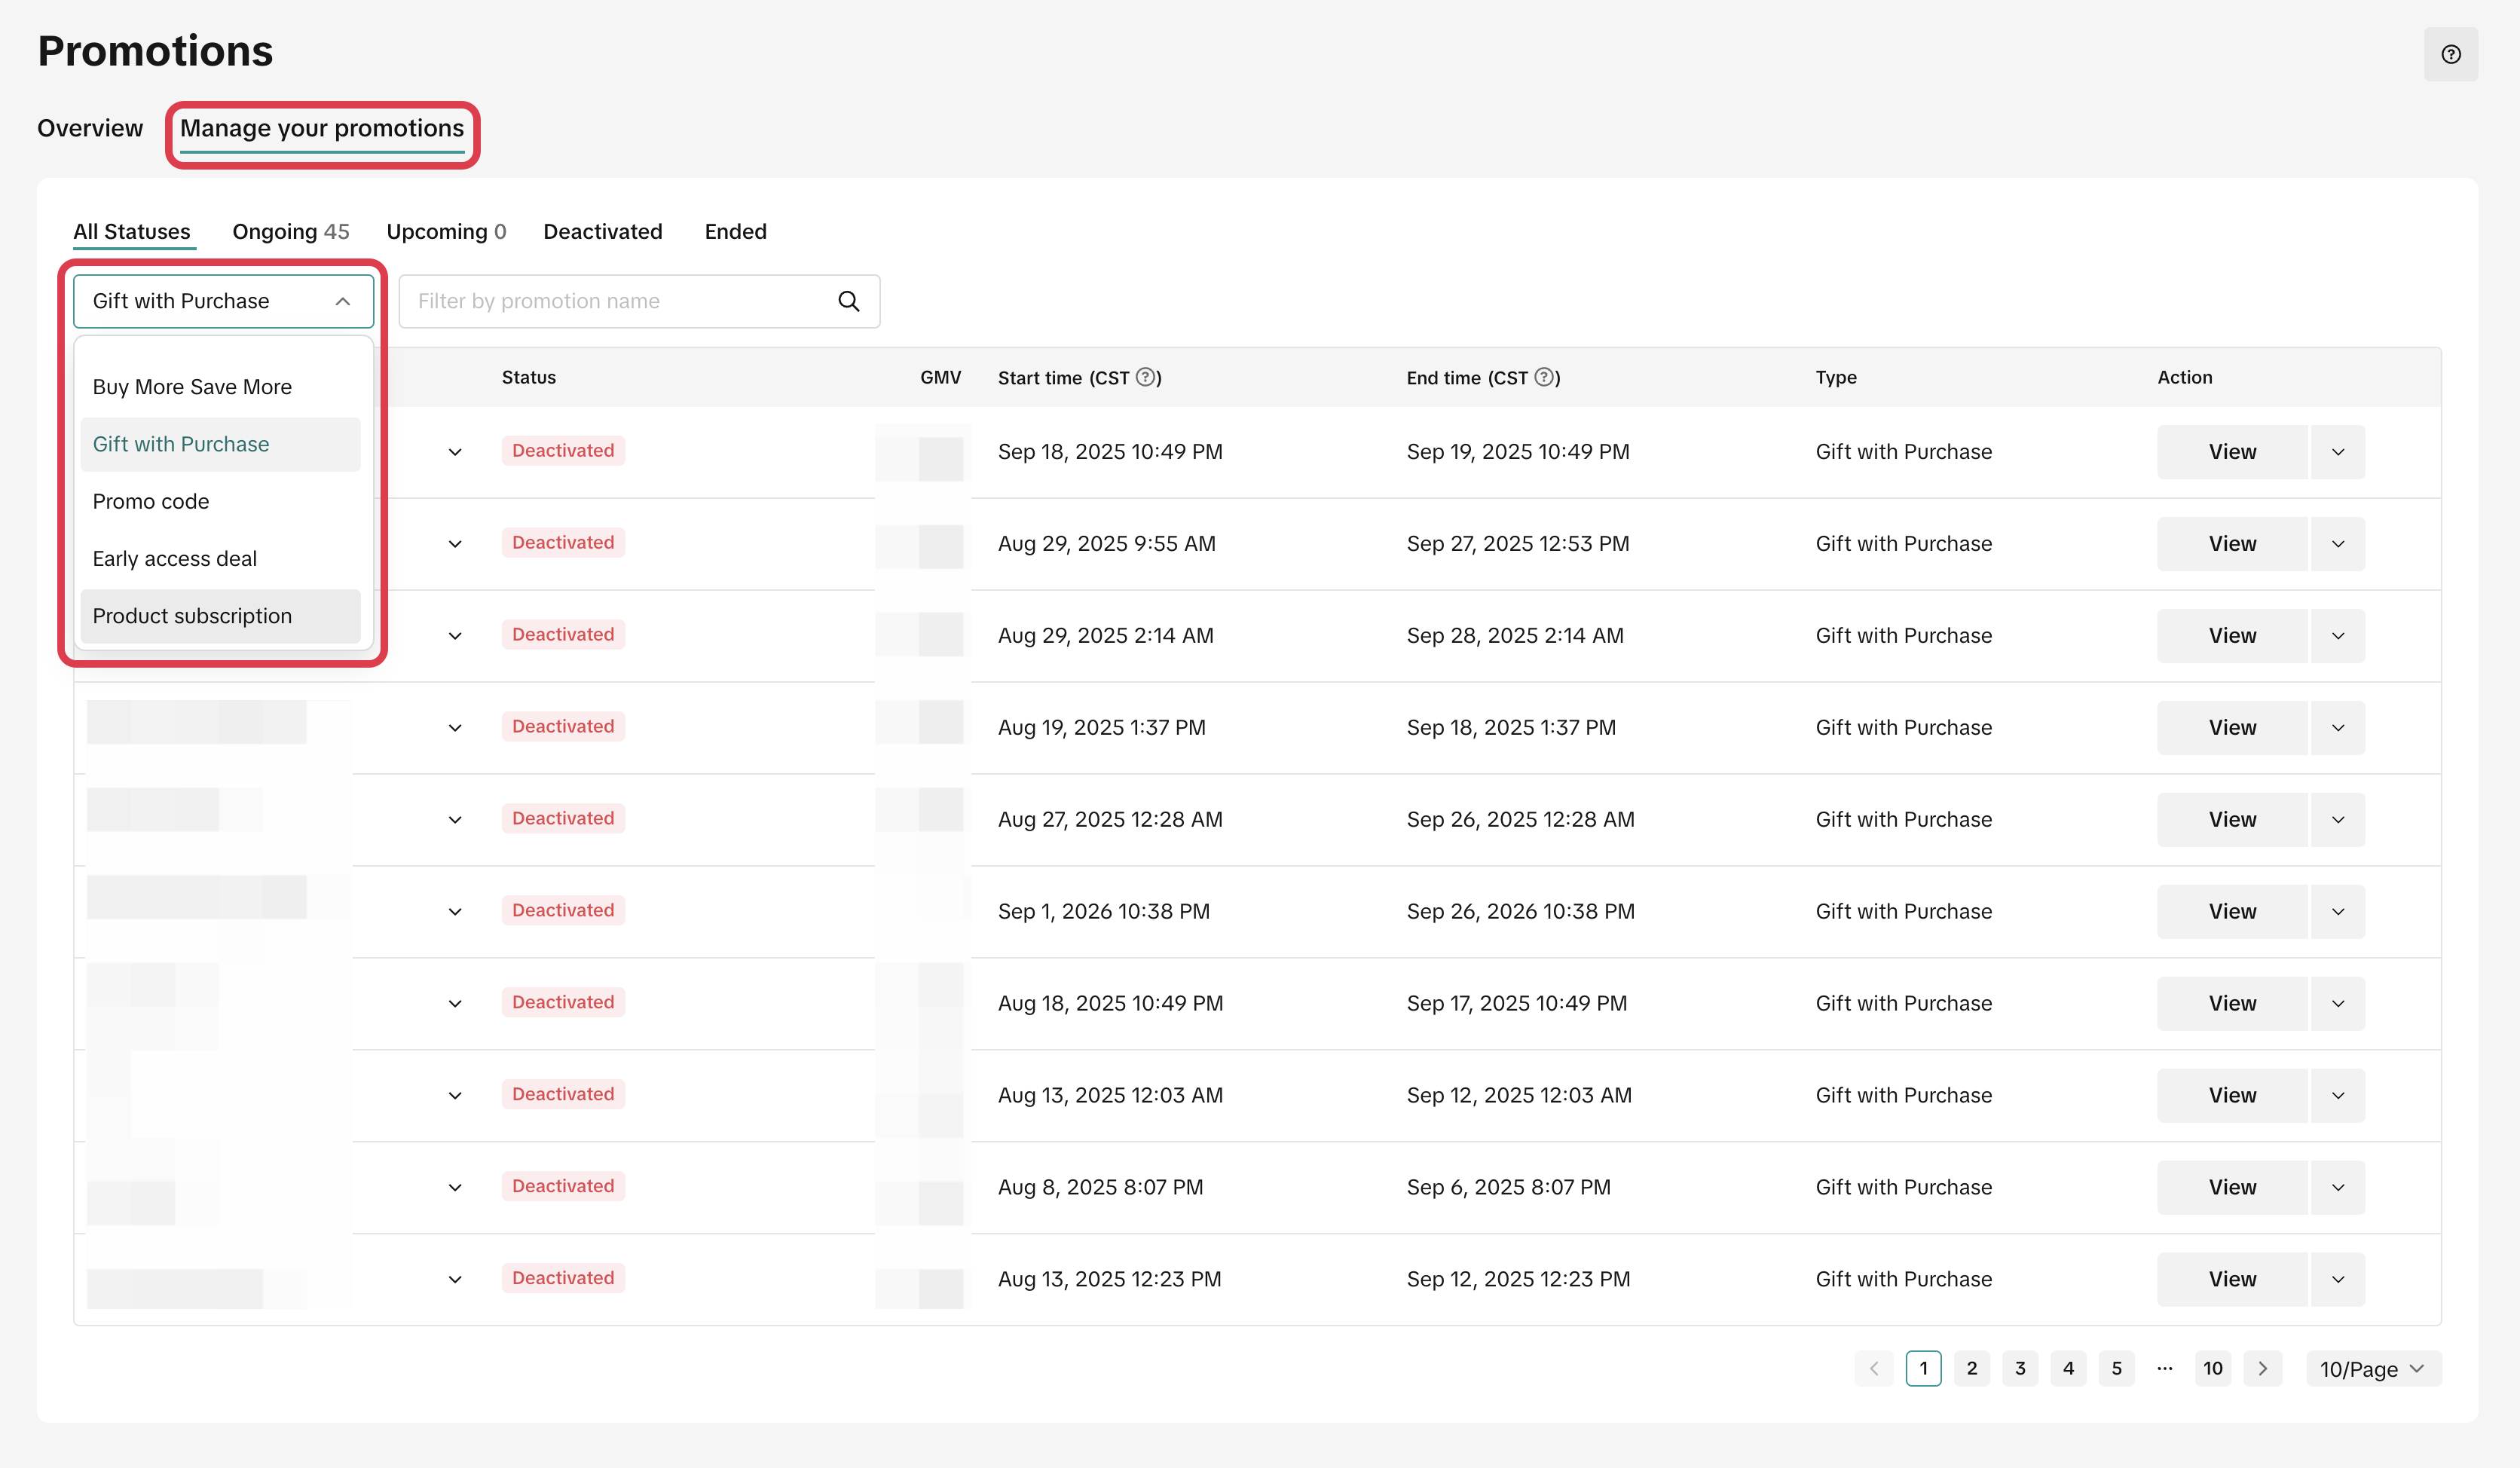Viewport: 2520px width, 1468px height.
Task: Open the Ongoing 45 status tab
Action: (x=290, y=231)
